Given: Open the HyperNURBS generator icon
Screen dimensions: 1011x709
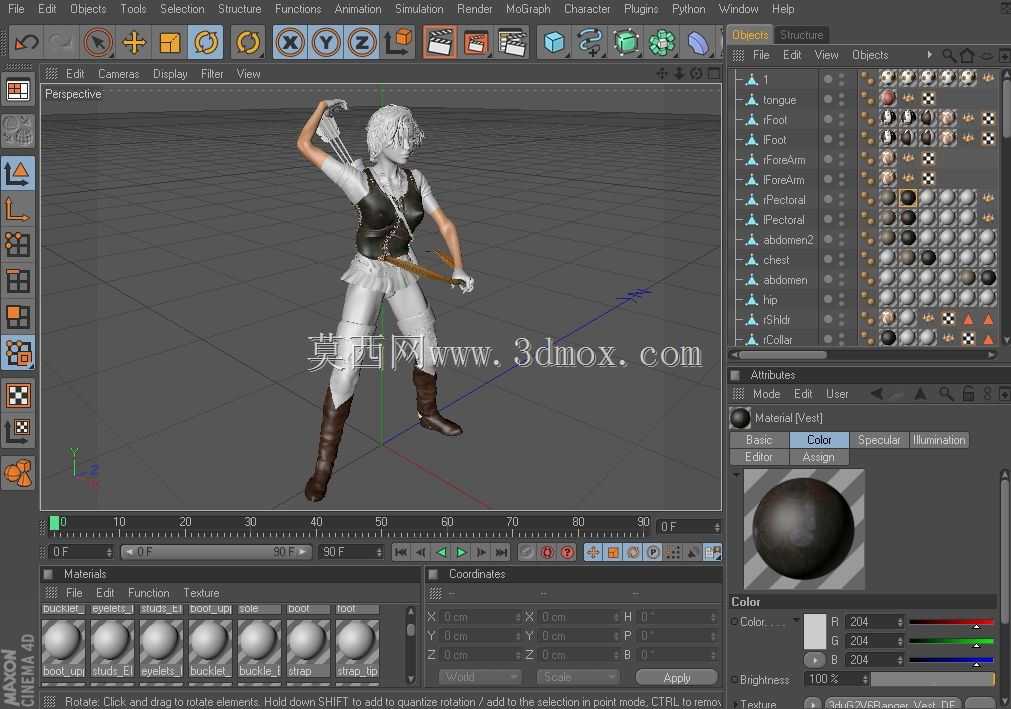Looking at the screenshot, I should coord(626,43).
